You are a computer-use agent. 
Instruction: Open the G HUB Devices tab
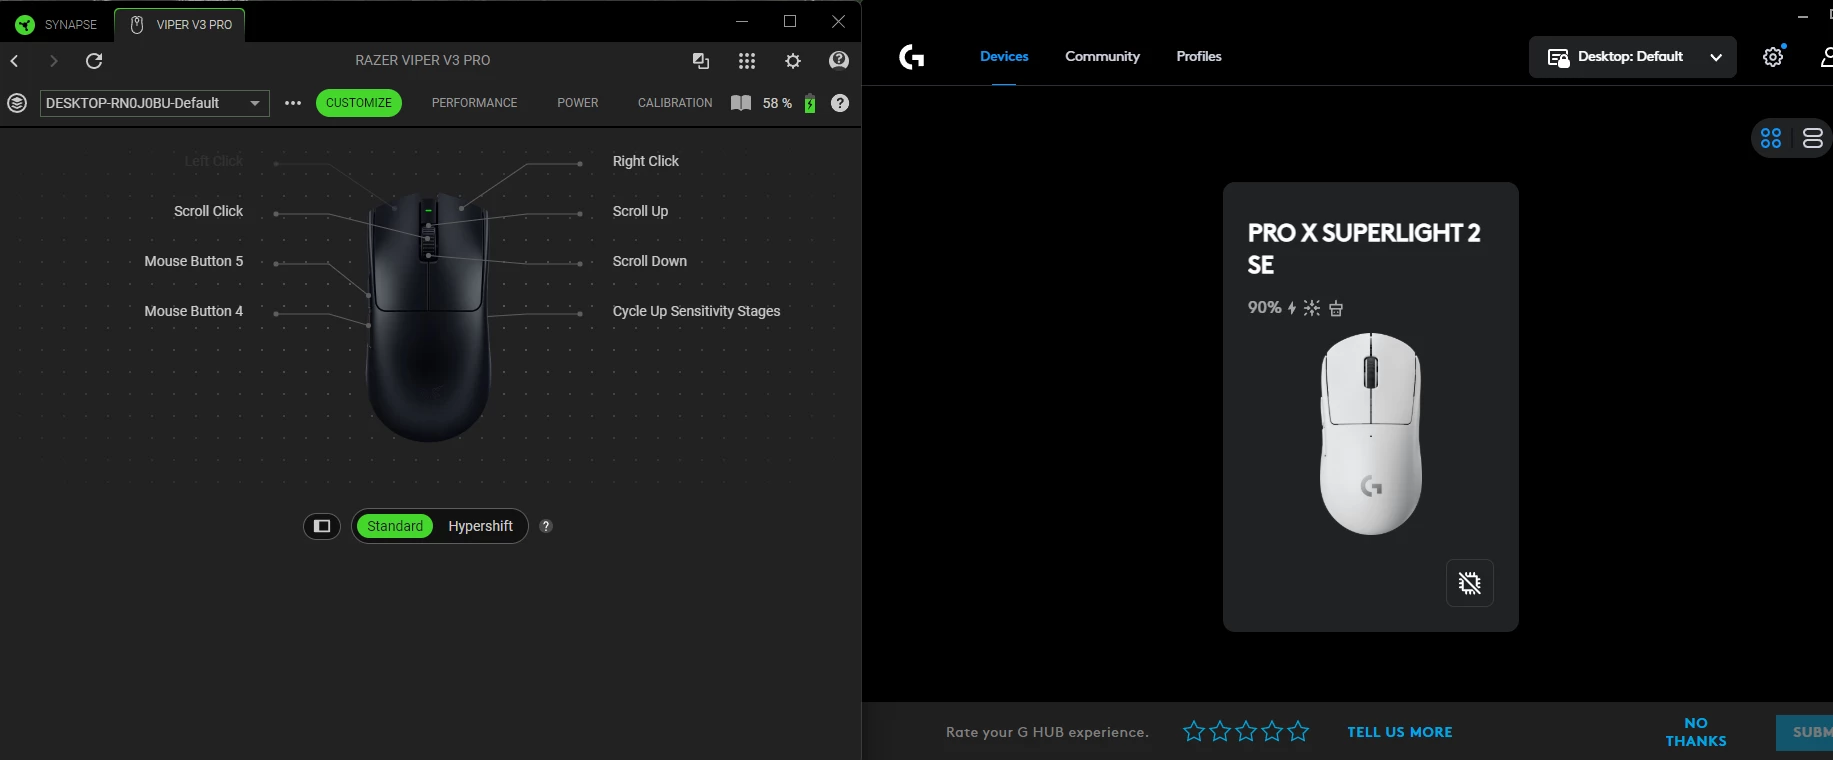point(1004,57)
